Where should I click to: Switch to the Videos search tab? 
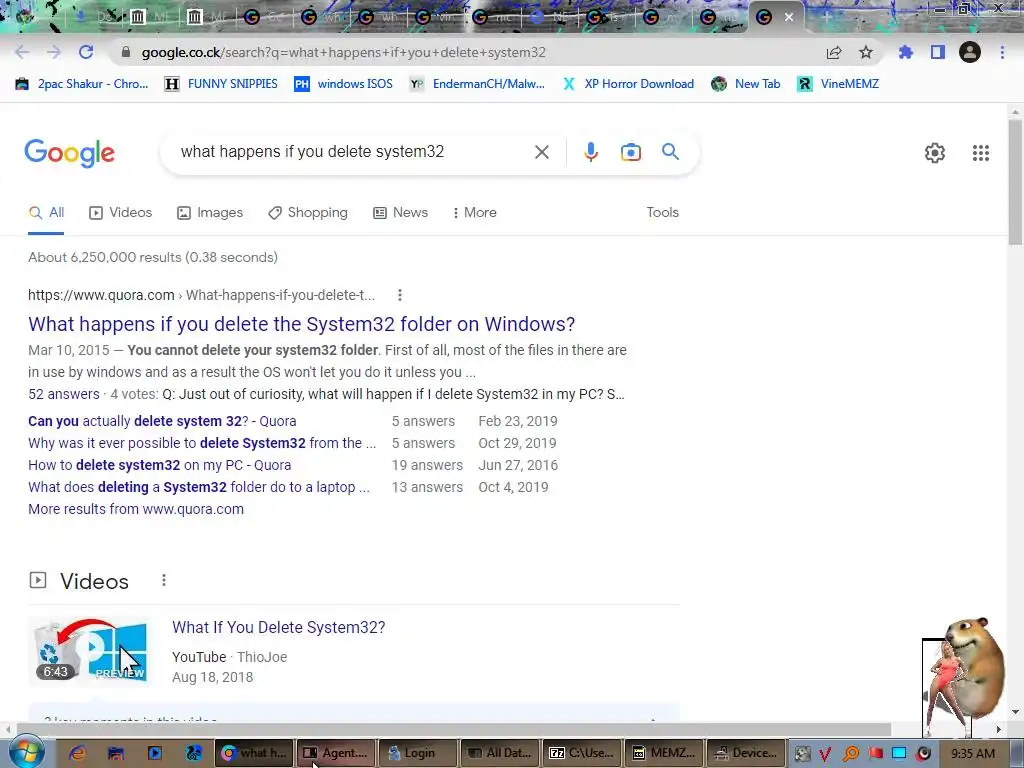[121, 213]
